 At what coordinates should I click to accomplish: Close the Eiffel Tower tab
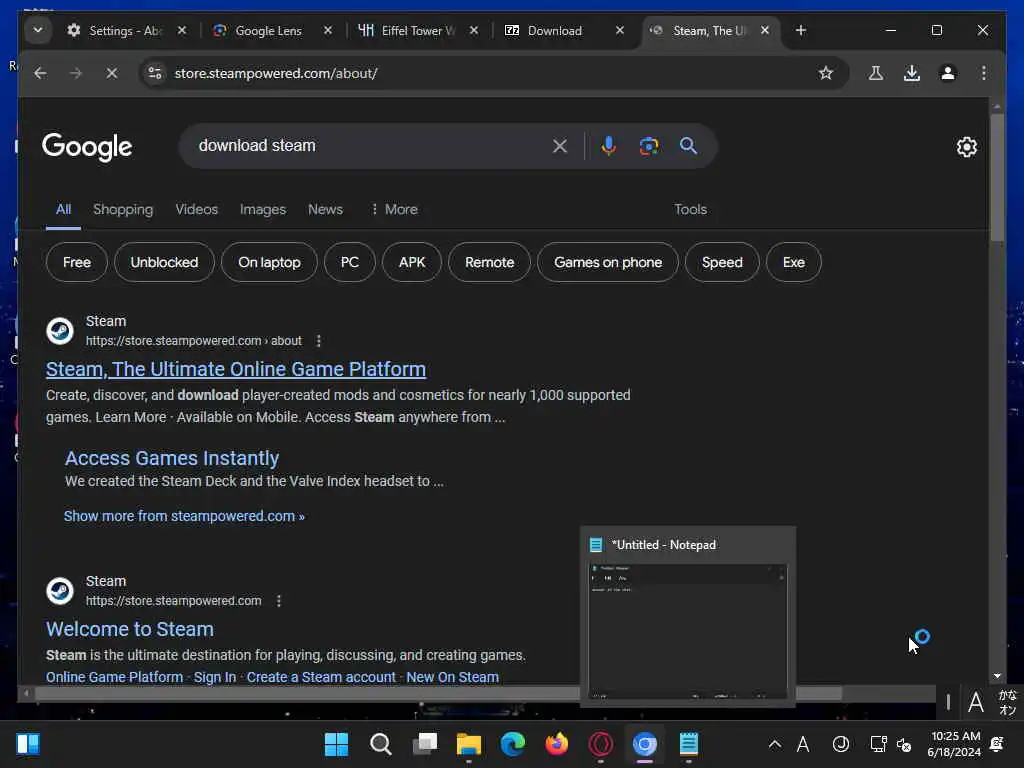(x=474, y=30)
